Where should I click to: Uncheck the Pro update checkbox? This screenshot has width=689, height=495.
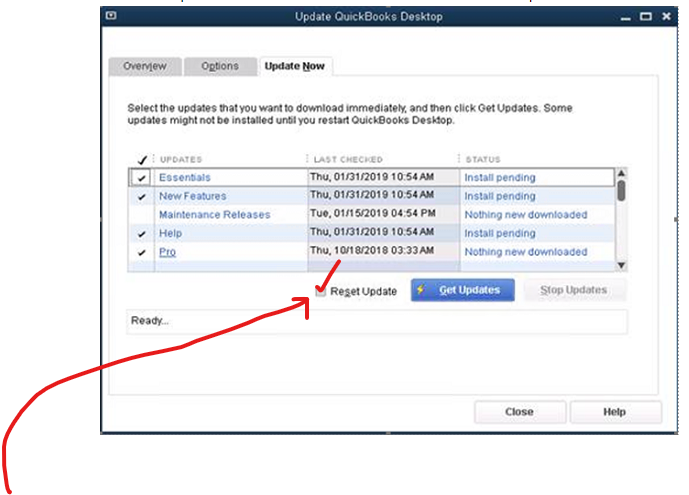[x=141, y=253]
